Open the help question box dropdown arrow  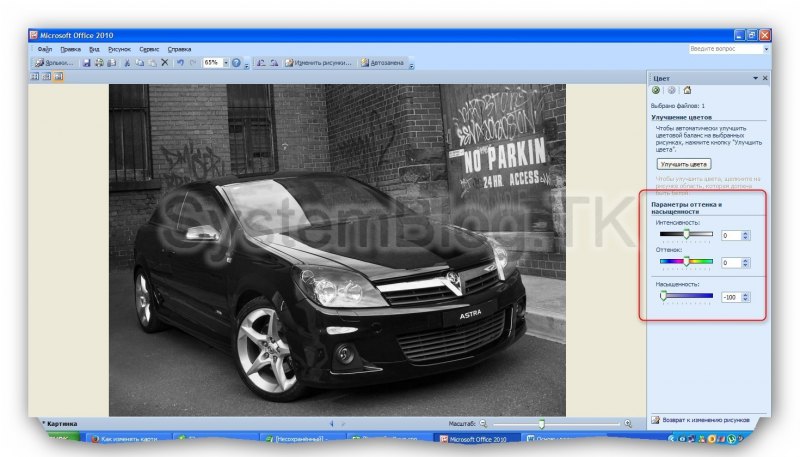766,49
